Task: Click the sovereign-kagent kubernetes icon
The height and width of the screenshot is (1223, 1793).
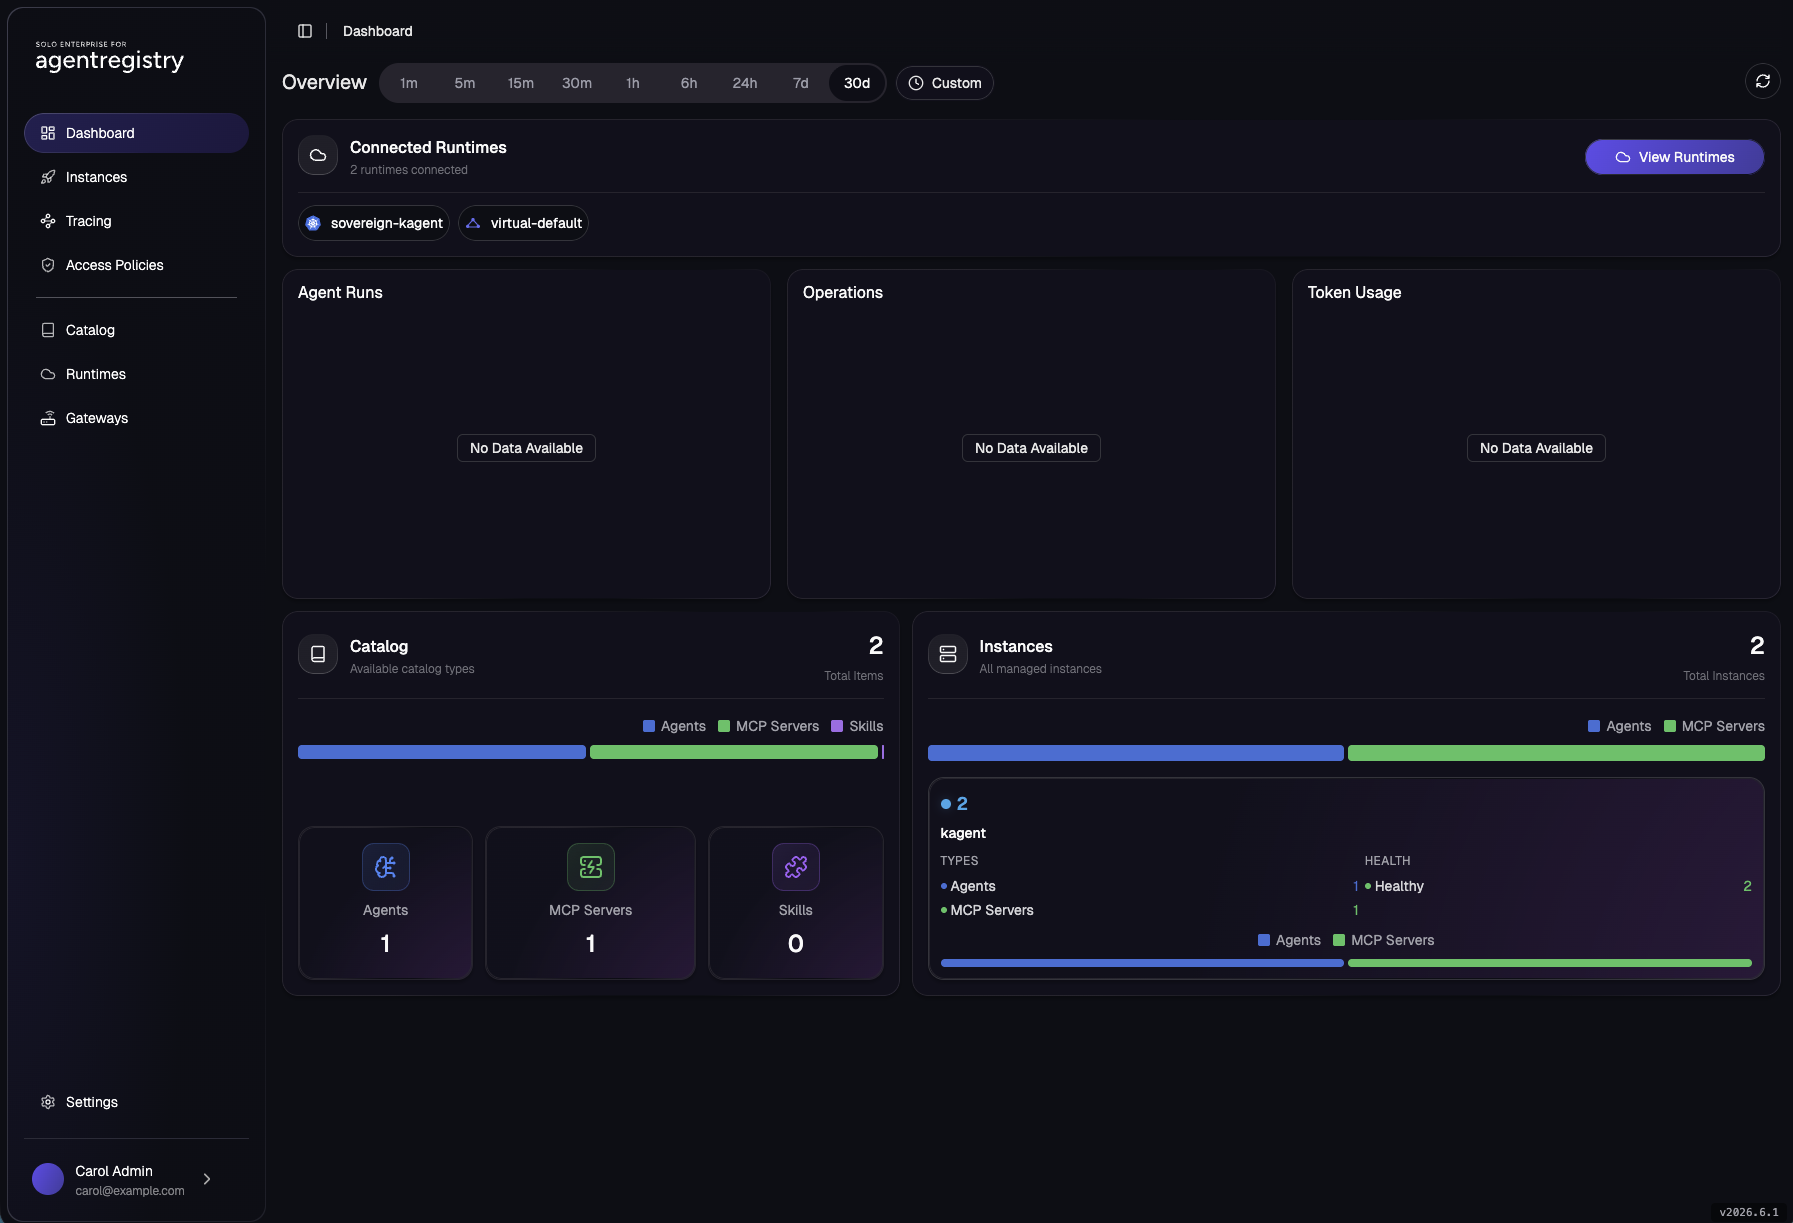Action: coord(313,223)
